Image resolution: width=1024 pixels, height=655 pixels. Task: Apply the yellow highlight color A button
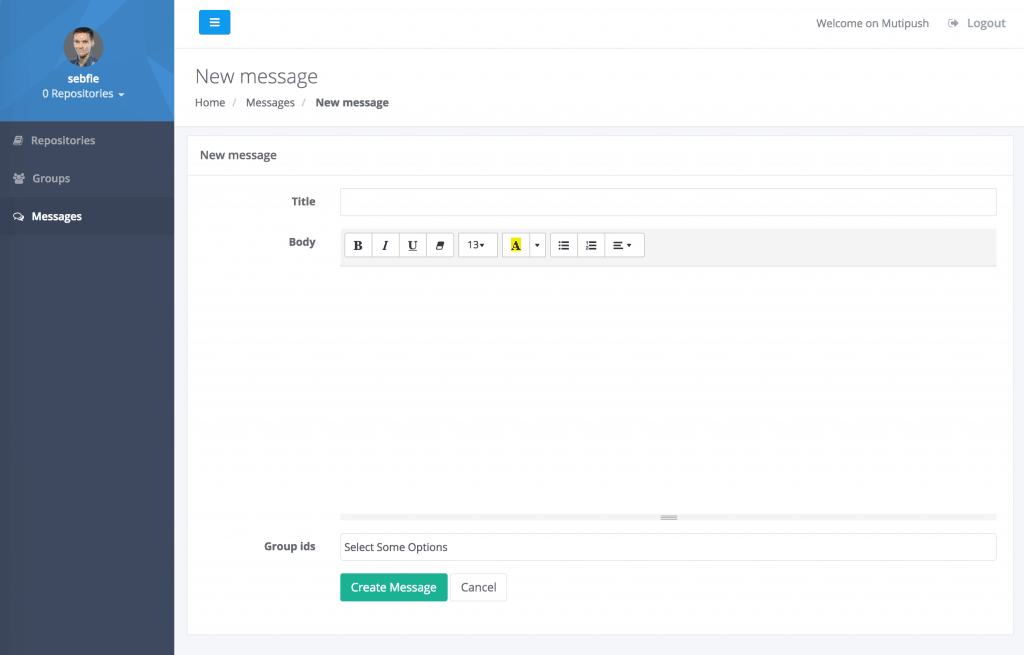click(x=516, y=246)
